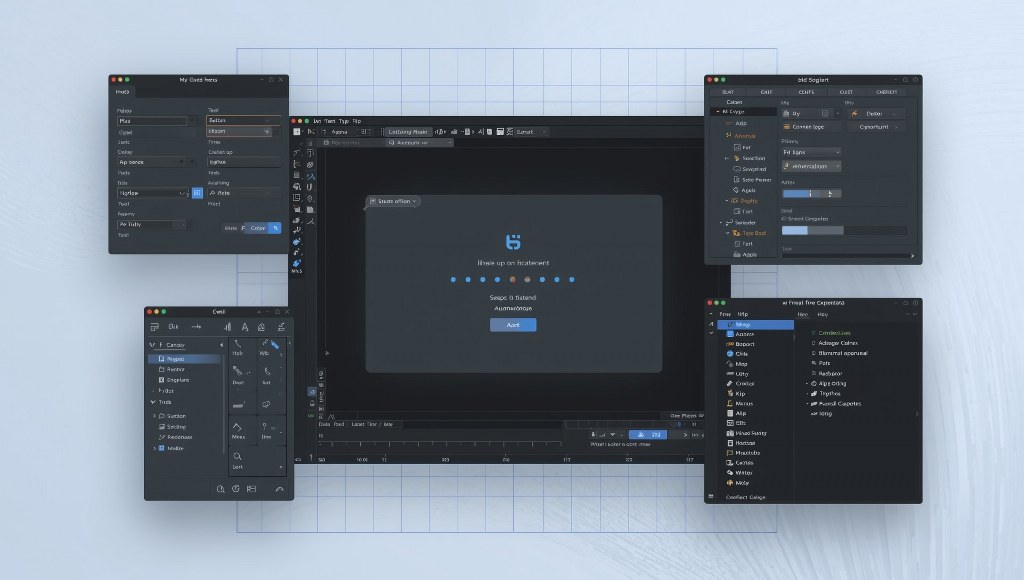Expand the Pvesll Capetes item in bottom-right window
1024x580 pixels.
coord(807,404)
